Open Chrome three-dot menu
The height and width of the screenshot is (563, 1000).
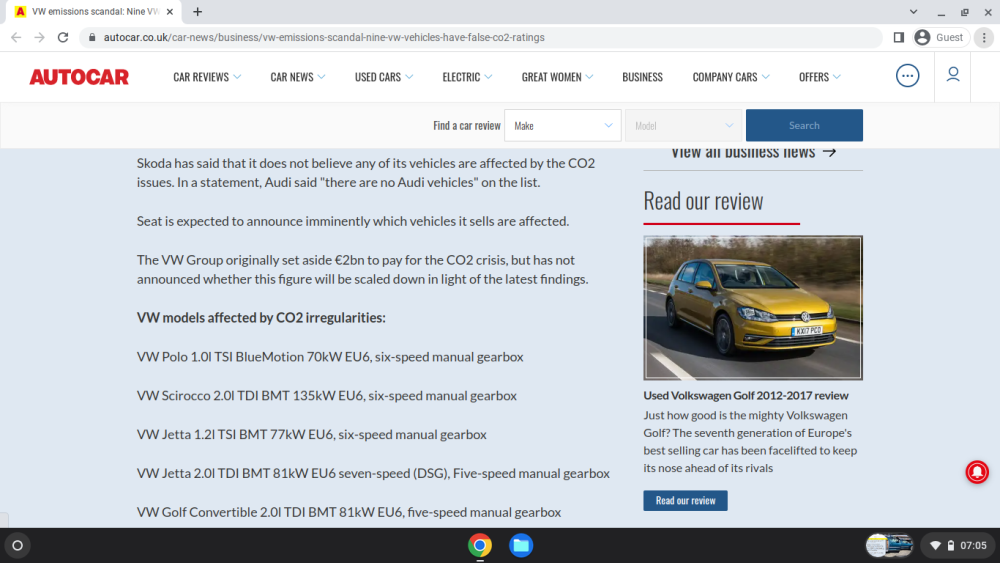click(x=984, y=38)
